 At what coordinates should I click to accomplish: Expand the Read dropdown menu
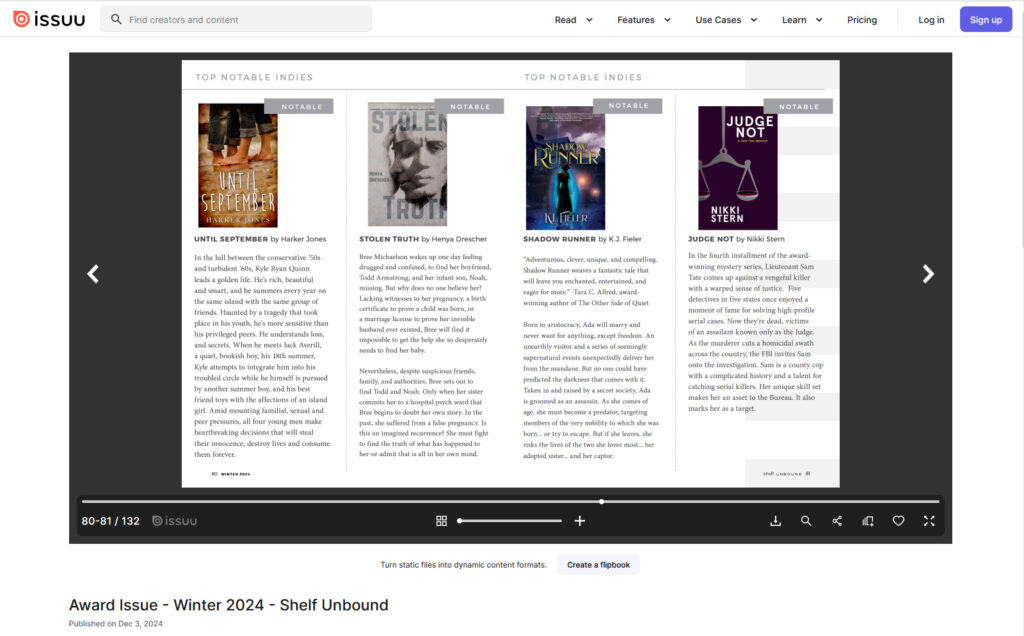[574, 20]
